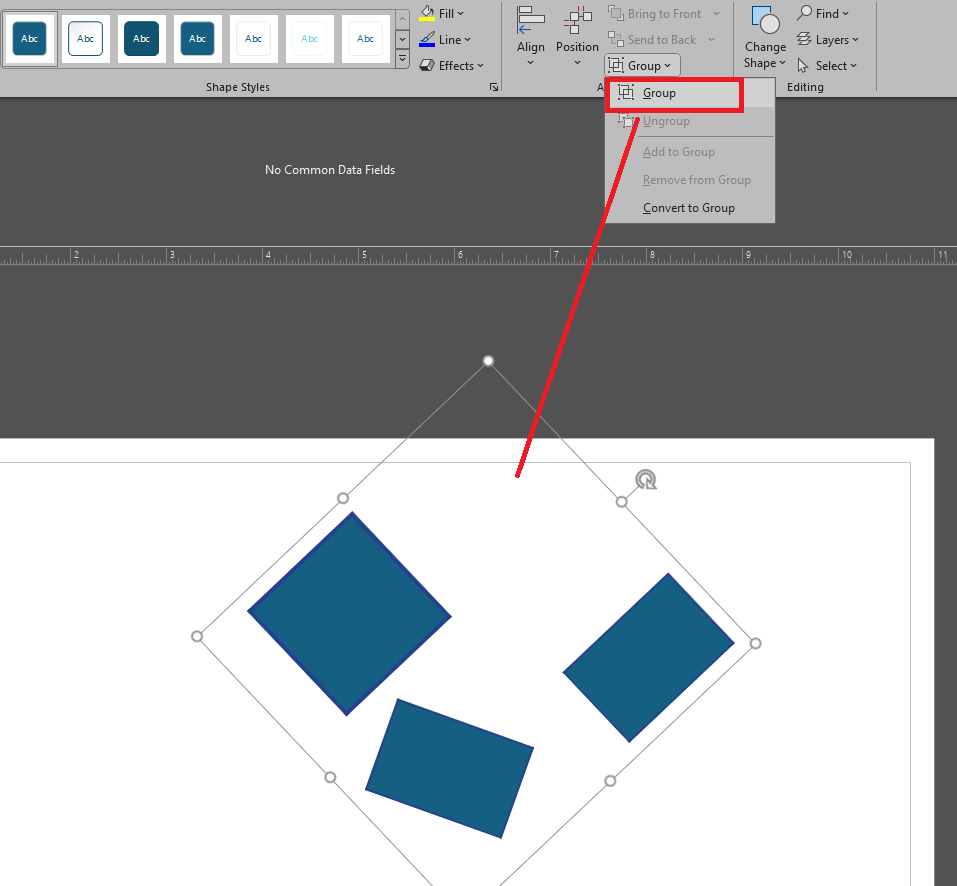Apply the third dark Abc shape style

142,38
